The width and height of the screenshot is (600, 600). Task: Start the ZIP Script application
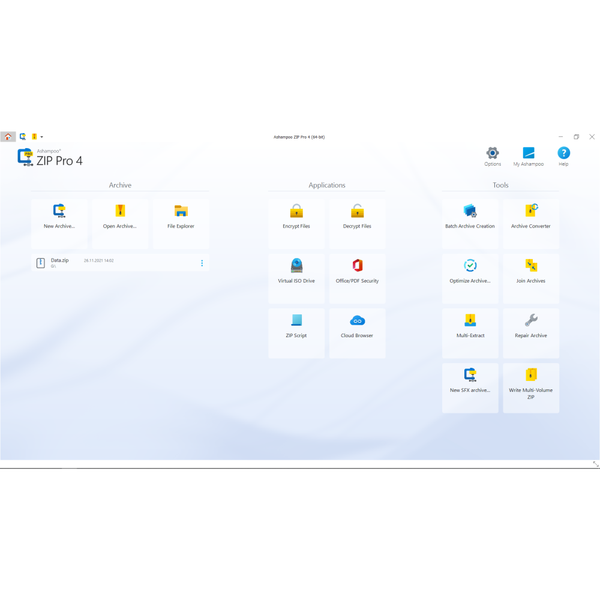[297, 333]
